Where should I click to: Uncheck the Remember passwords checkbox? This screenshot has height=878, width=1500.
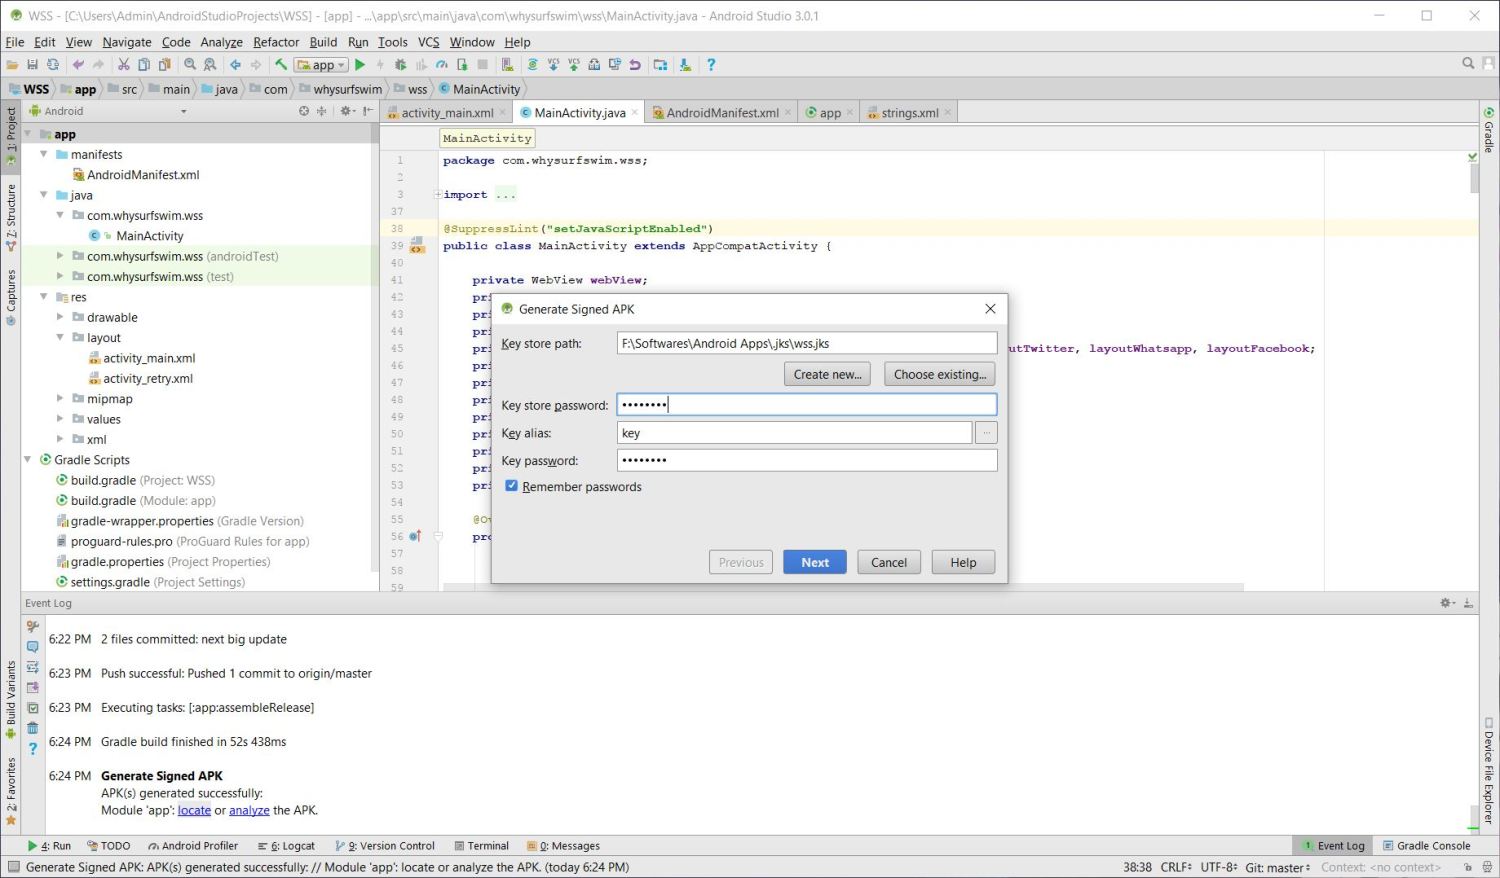[511, 487]
